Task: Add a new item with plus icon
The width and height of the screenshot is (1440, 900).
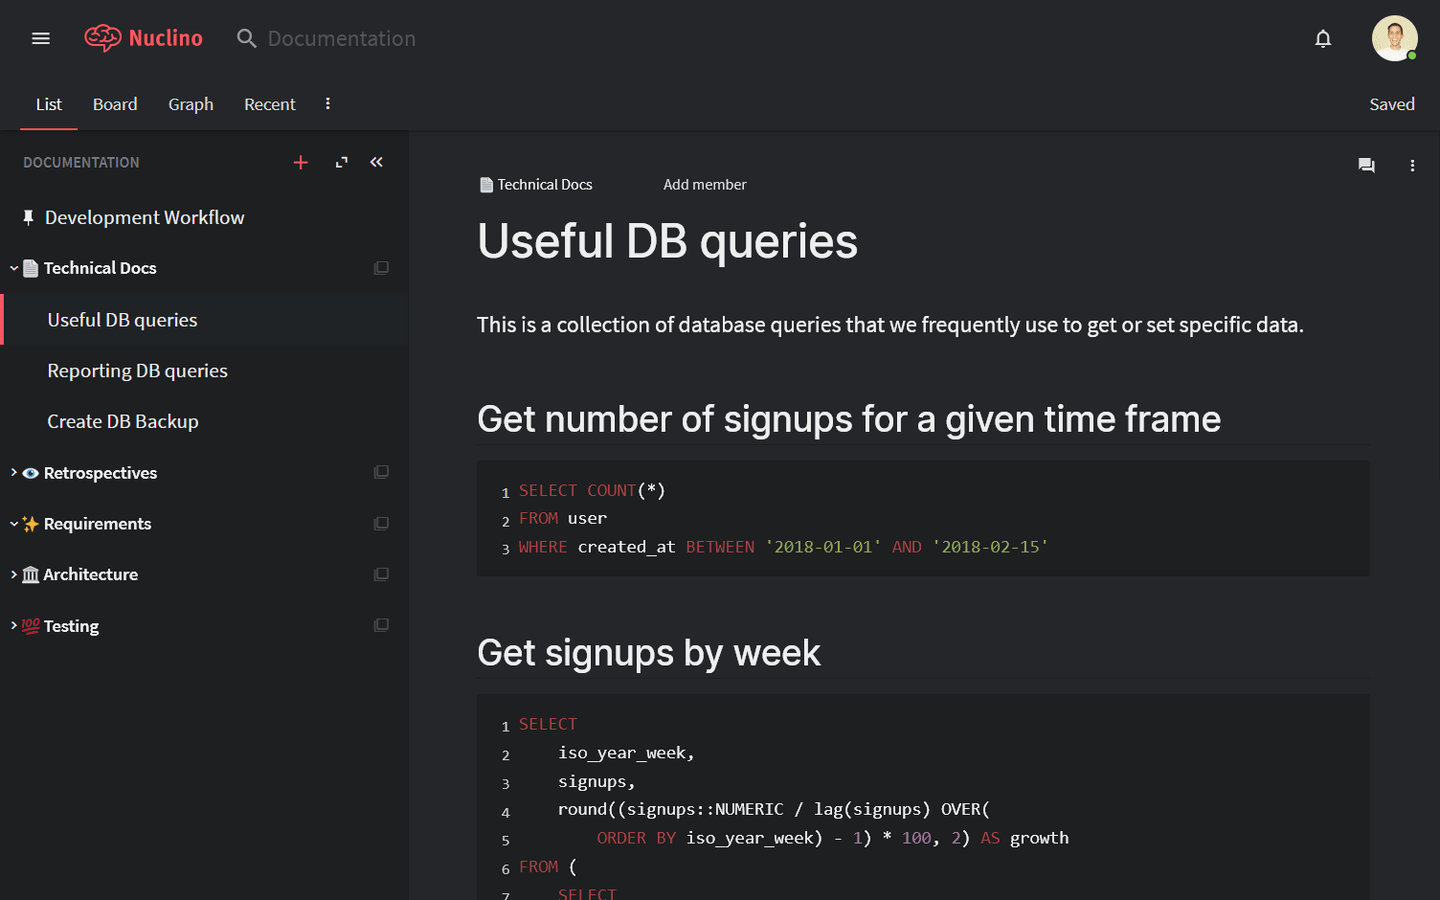Action: pos(300,162)
